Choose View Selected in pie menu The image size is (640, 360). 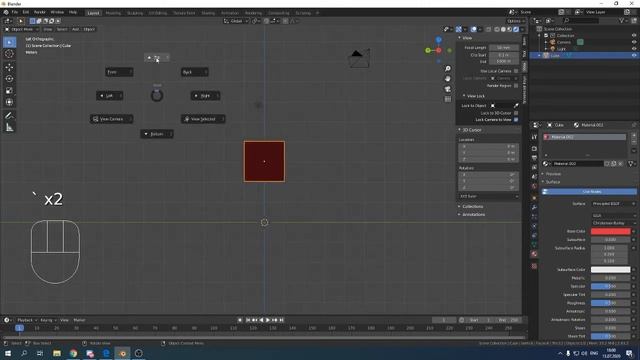tap(203, 119)
